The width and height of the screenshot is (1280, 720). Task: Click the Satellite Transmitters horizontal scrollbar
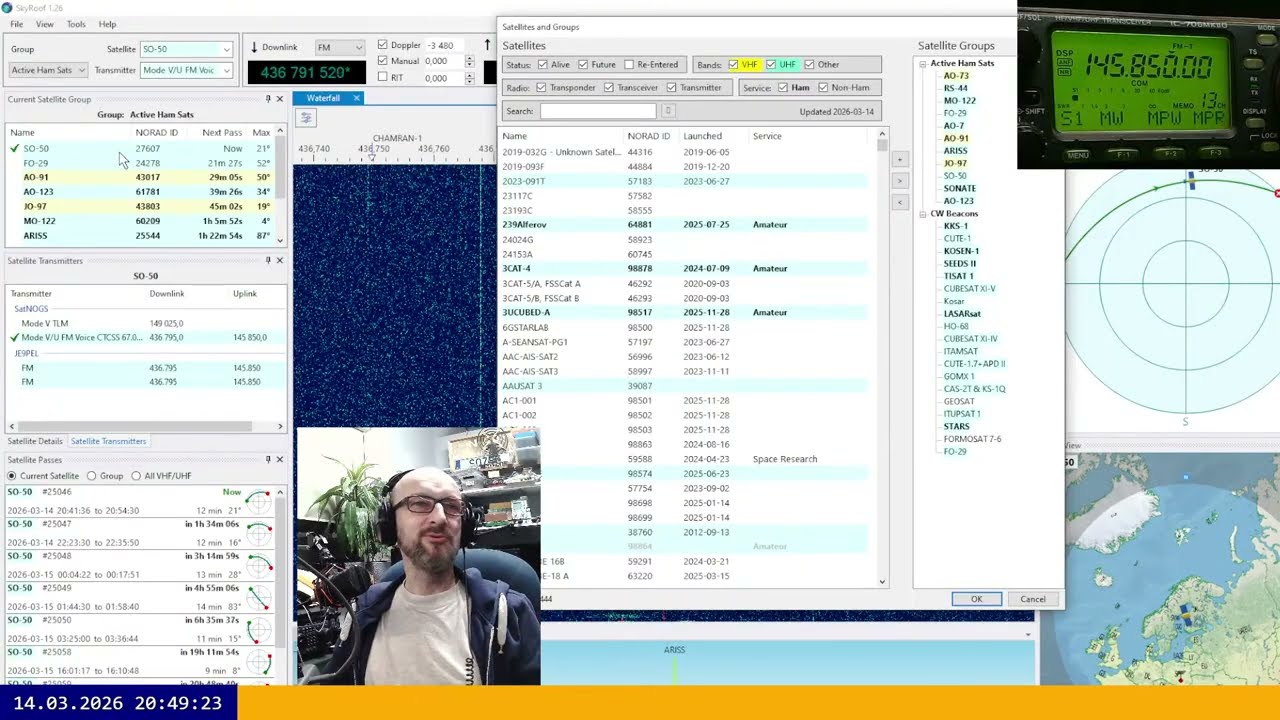[x=146, y=426]
